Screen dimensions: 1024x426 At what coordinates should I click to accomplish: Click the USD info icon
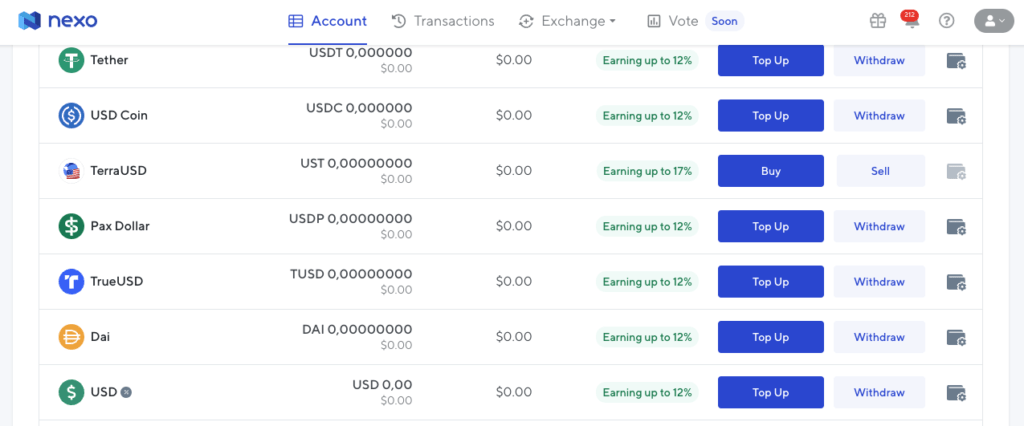[x=126, y=393]
